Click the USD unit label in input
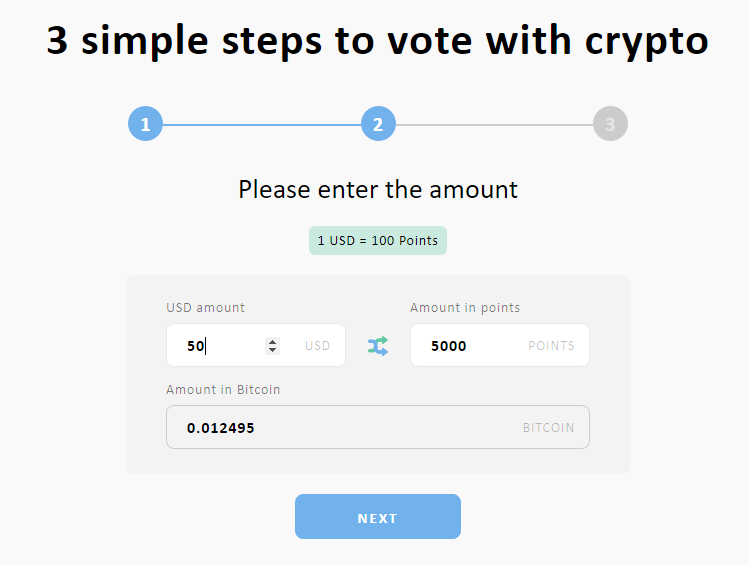 coord(318,346)
